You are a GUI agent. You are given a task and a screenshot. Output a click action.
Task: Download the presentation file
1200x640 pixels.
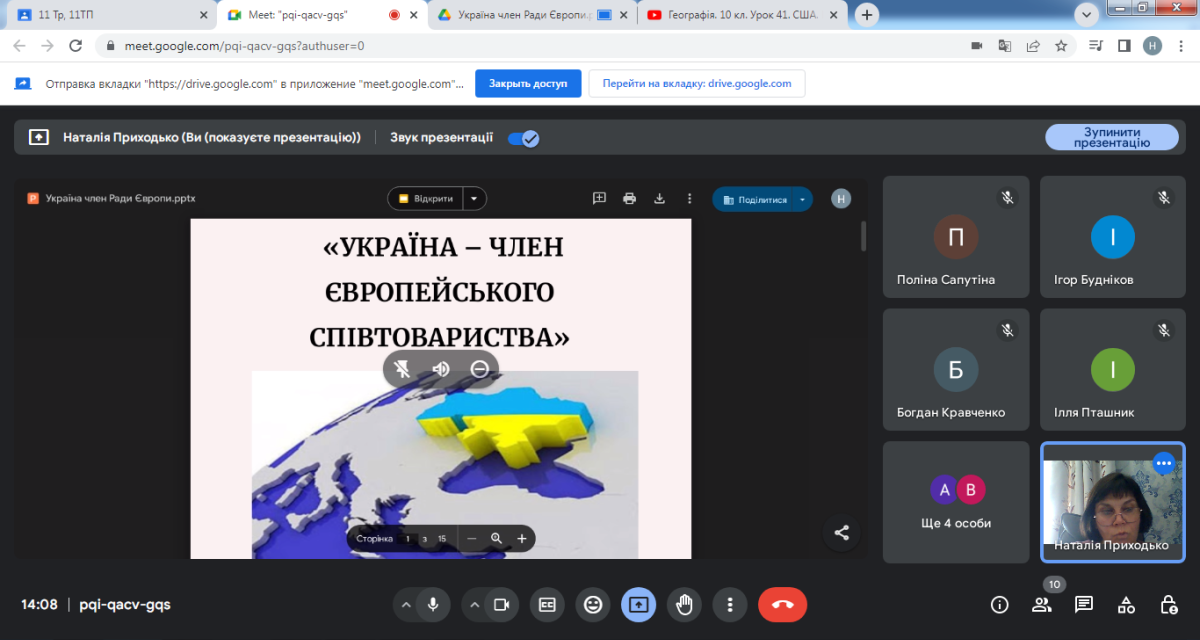point(659,199)
